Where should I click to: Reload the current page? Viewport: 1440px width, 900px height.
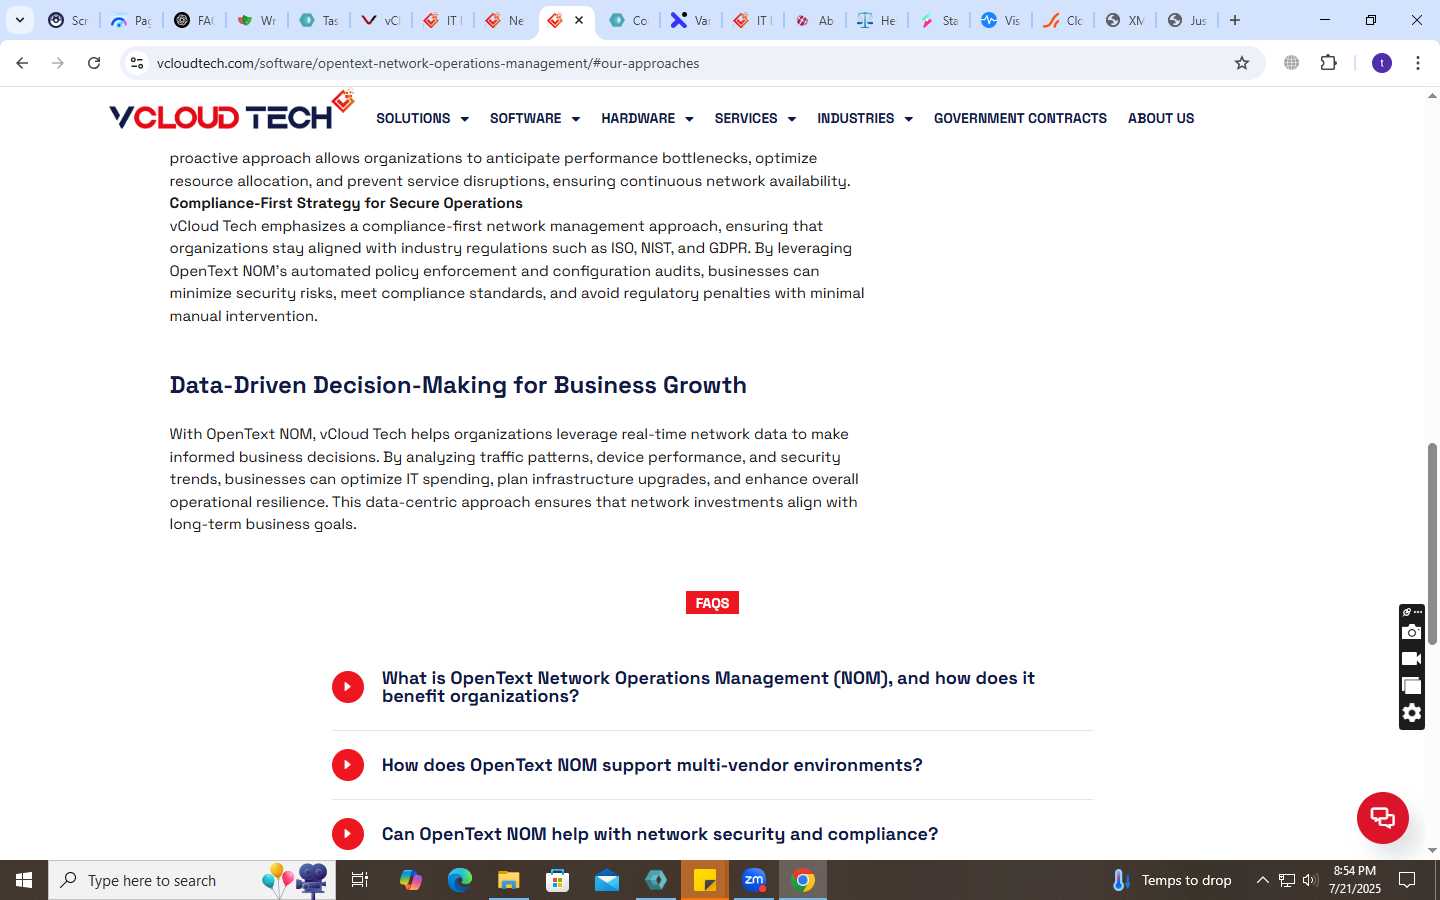point(94,63)
